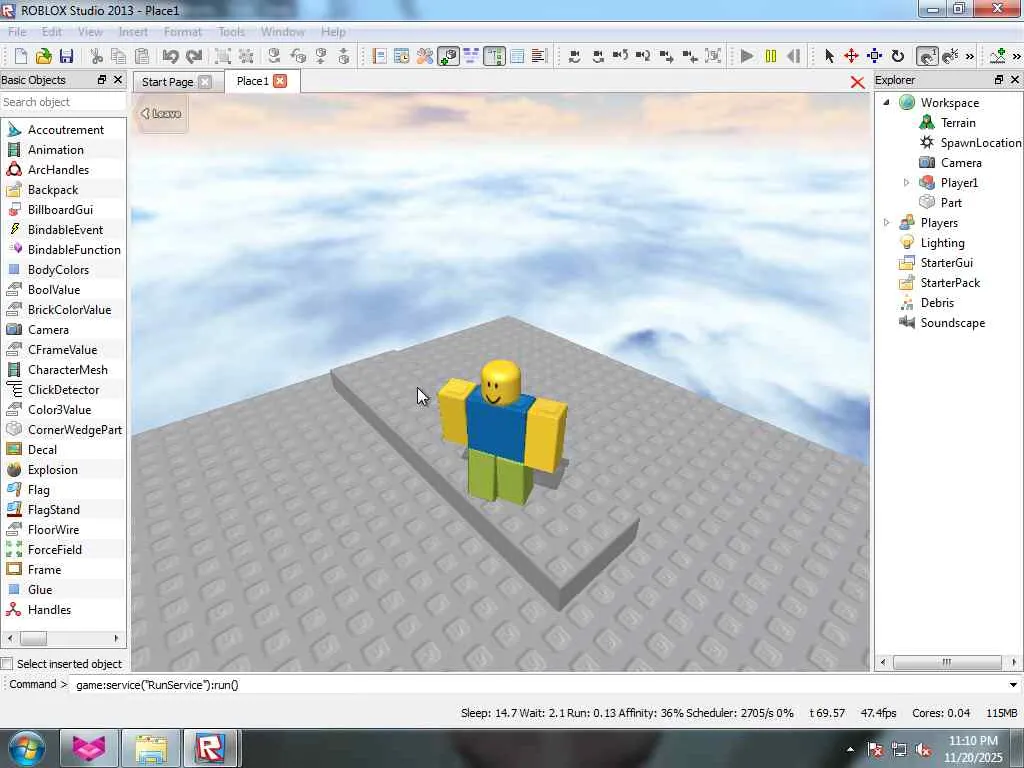The height and width of the screenshot is (768, 1024).
Task: Undo the last action
Action: coord(170,56)
